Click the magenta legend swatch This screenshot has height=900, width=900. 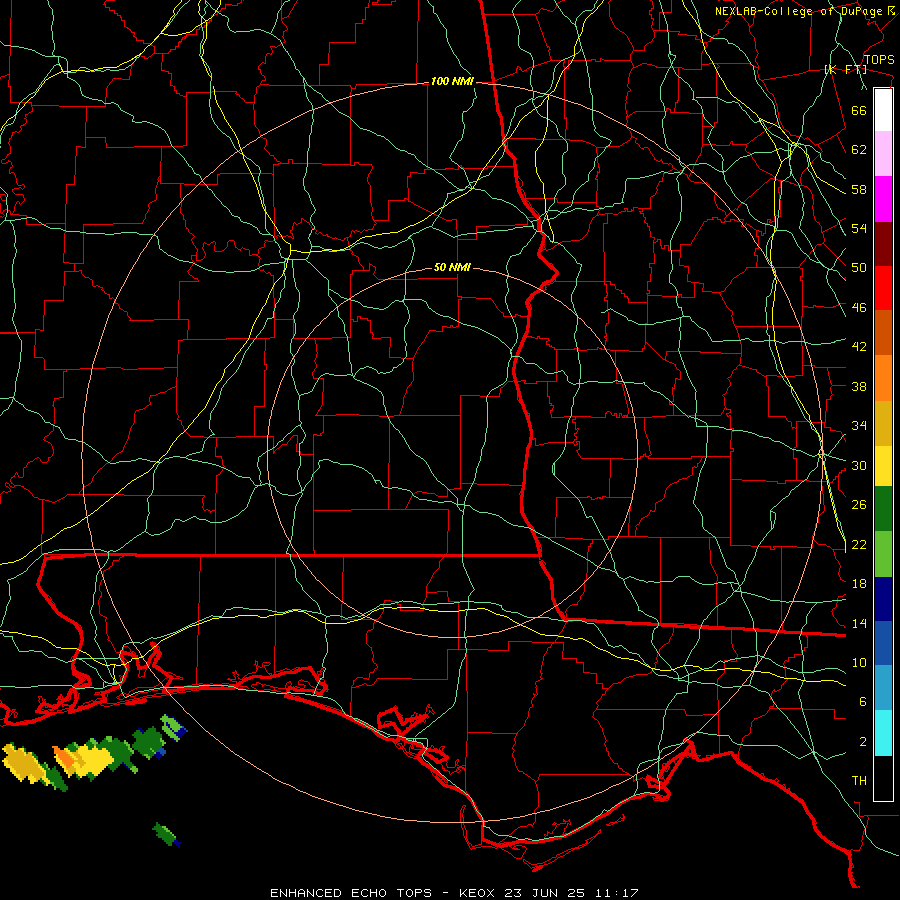[883, 198]
